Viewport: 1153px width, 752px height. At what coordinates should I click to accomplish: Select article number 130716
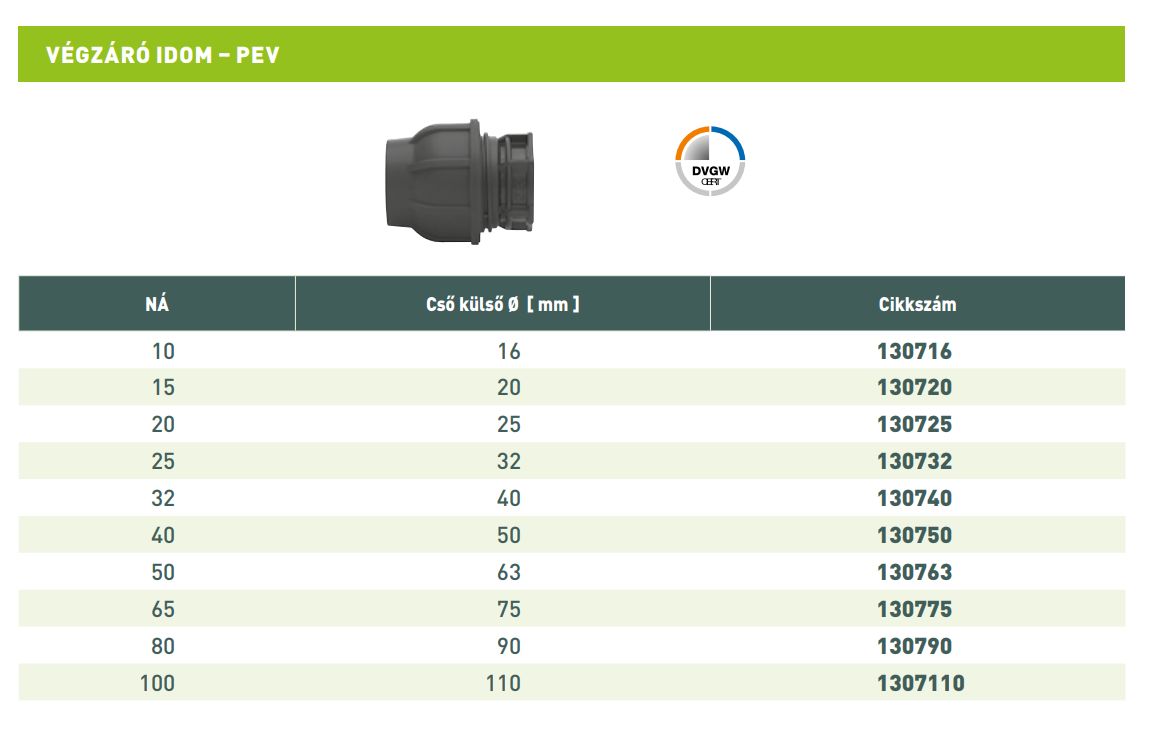(914, 351)
